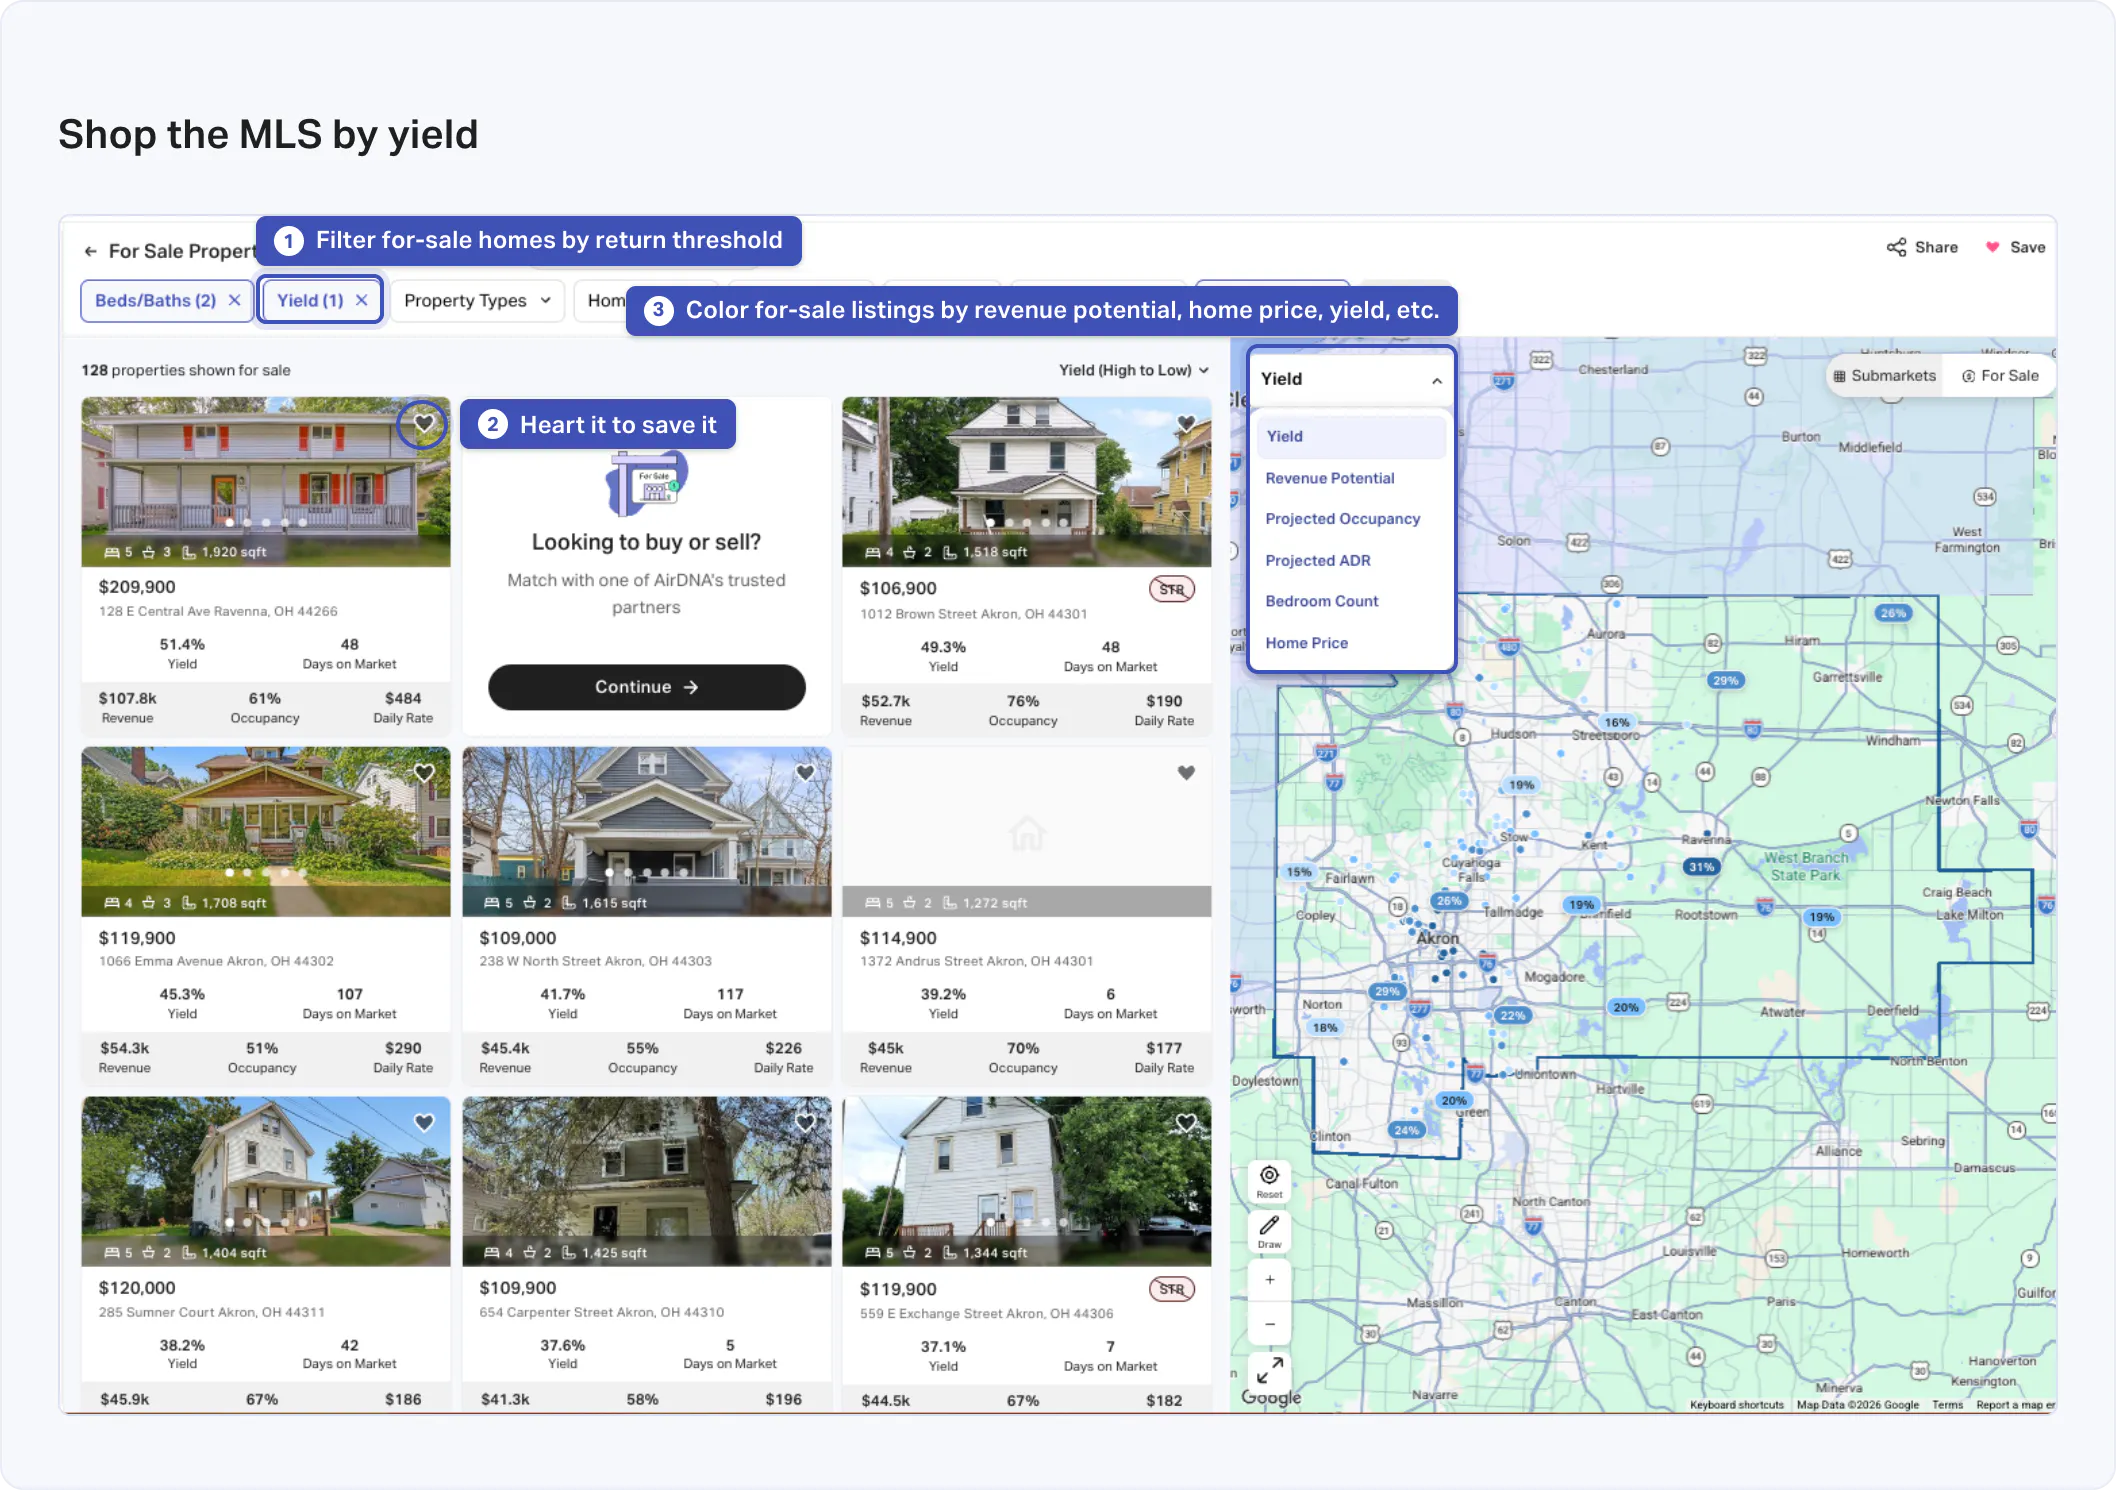Open Keyboard shortcuts on the map
Screen dimensions: 2116x1490
[x=1737, y=1405]
